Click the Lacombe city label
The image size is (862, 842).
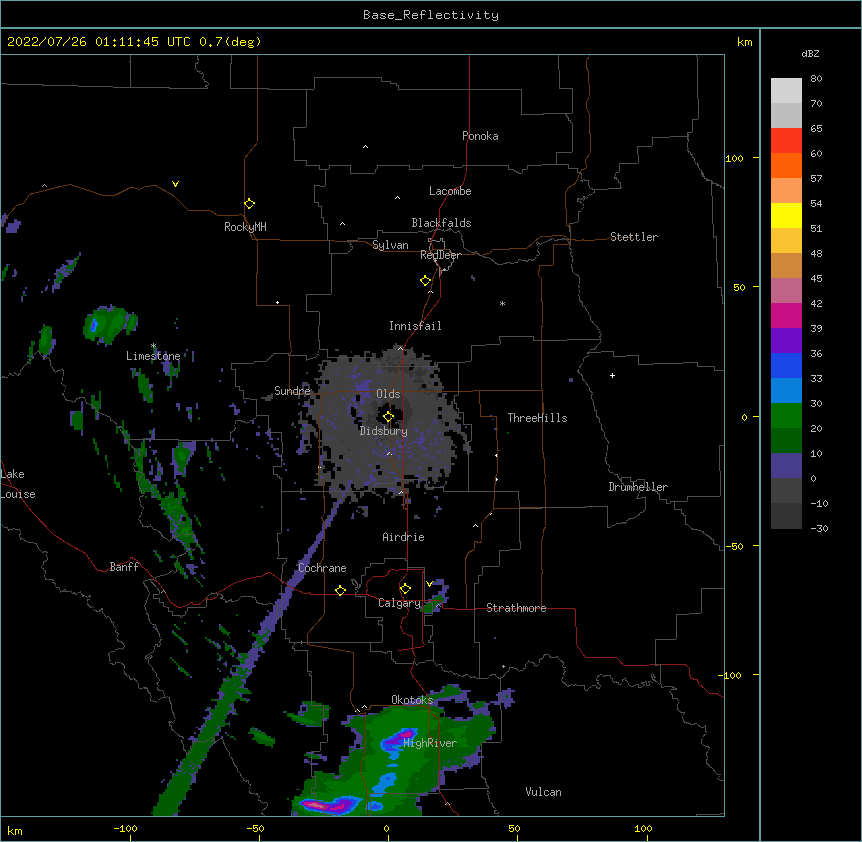point(450,191)
